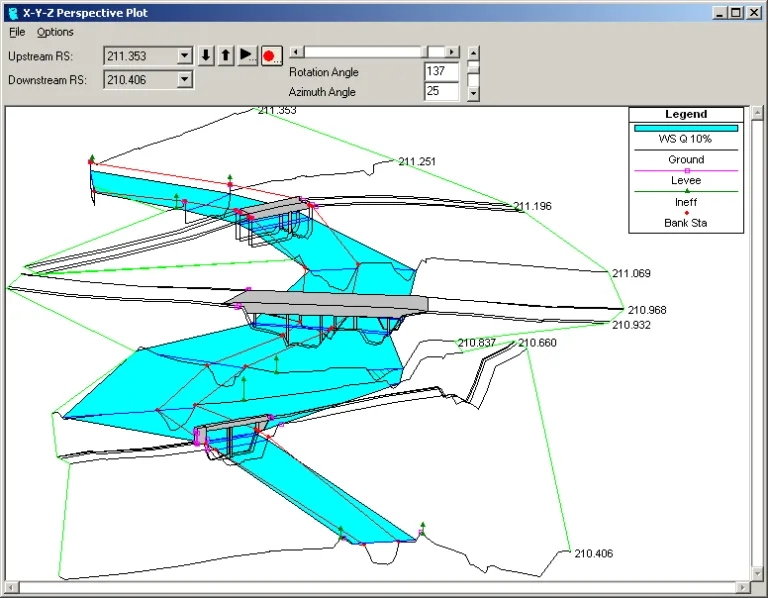Image resolution: width=768 pixels, height=598 pixels.
Task: Click plot horizontal scrollbar left arrow
Action: click(x=11, y=587)
